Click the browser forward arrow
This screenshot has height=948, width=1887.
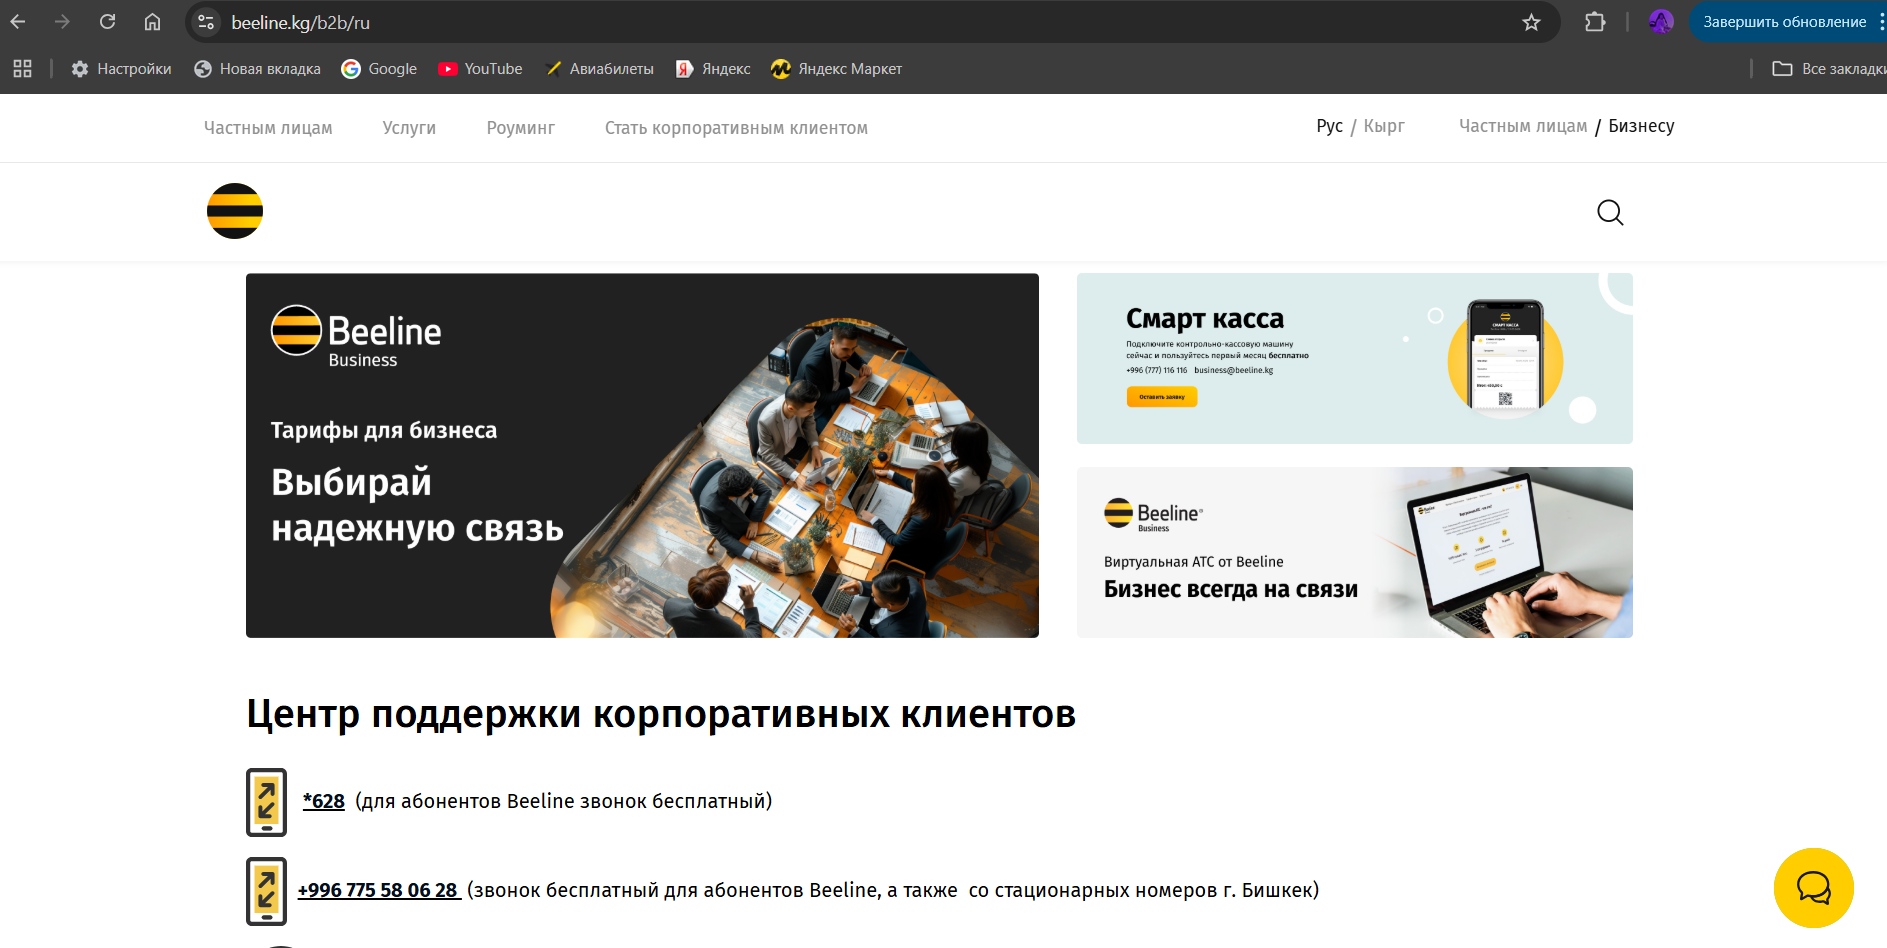pos(62,22)
